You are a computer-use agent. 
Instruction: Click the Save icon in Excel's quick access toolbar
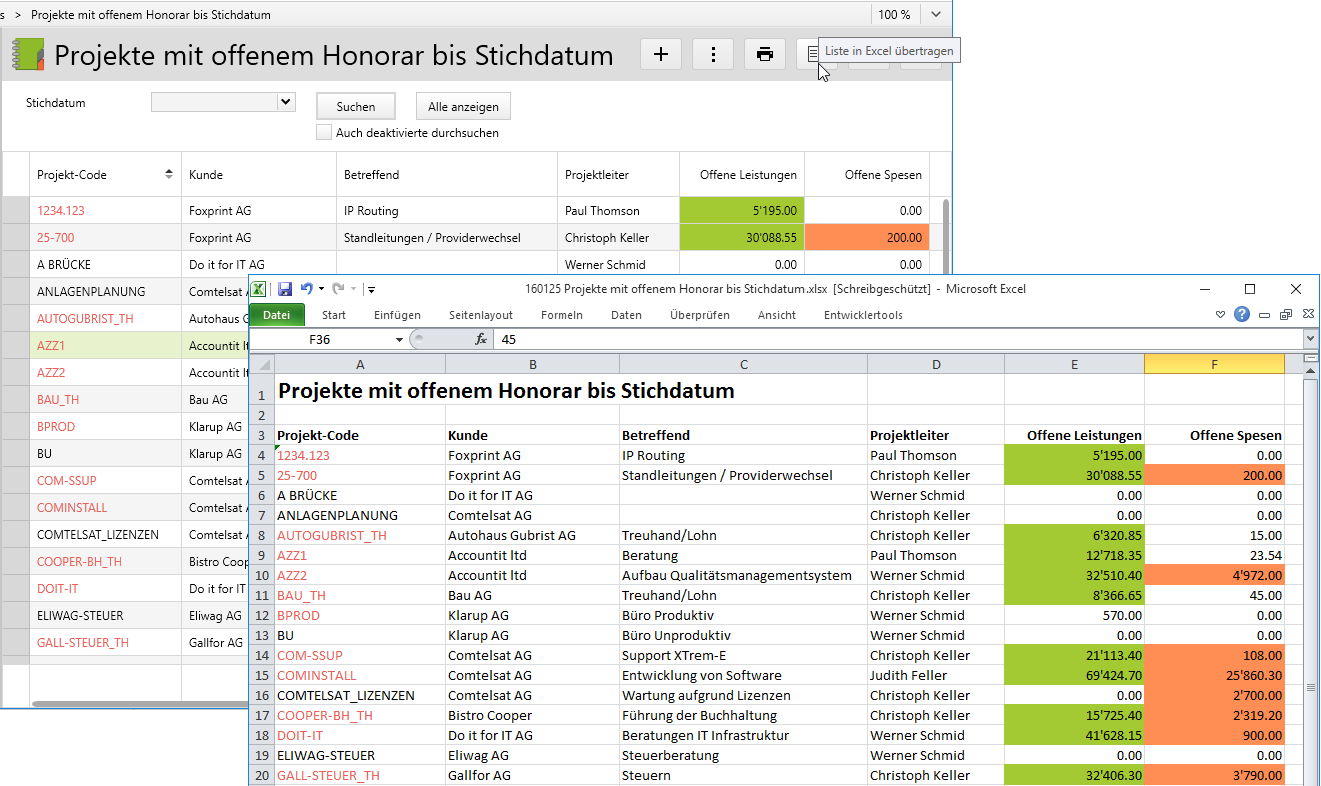tap(285, 289)
